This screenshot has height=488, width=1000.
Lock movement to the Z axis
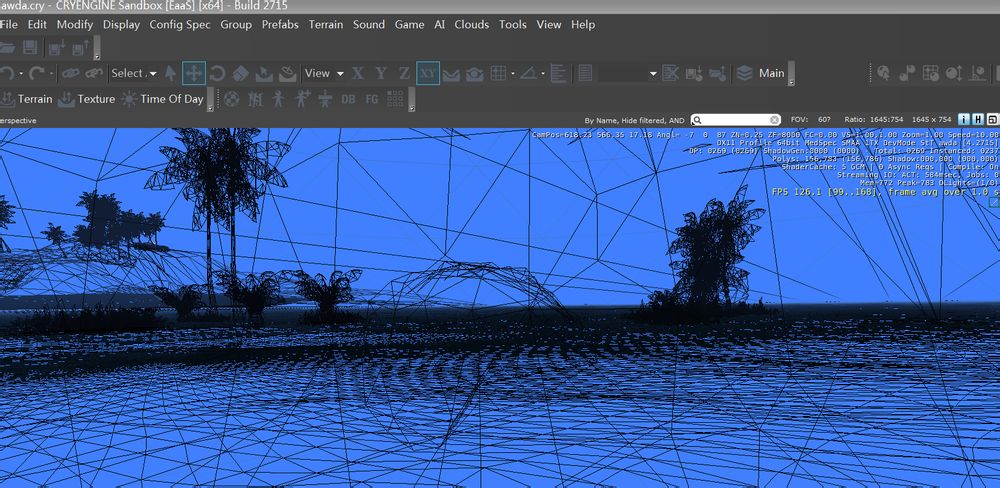click(404, 73)
